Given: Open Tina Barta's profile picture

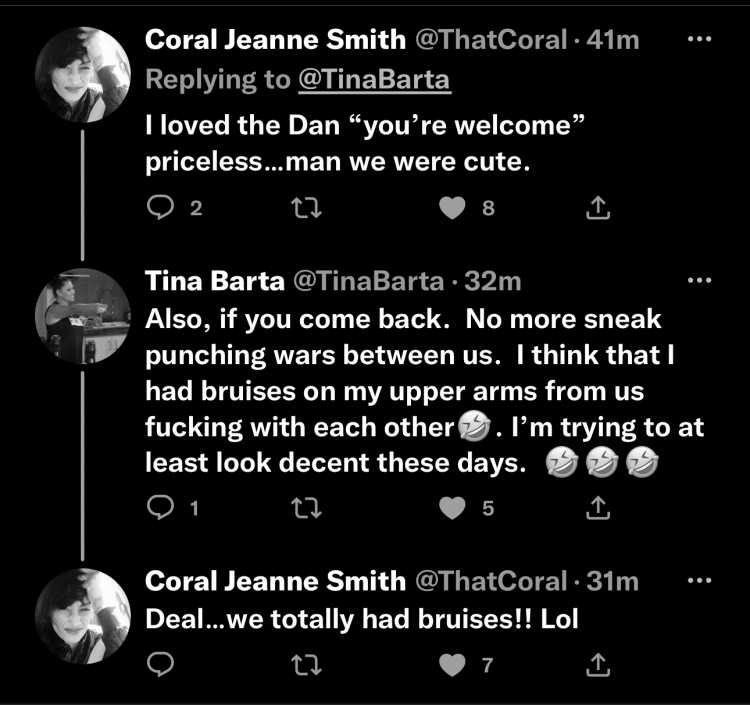Looking at the screenshot, I should tap(83, 316).
